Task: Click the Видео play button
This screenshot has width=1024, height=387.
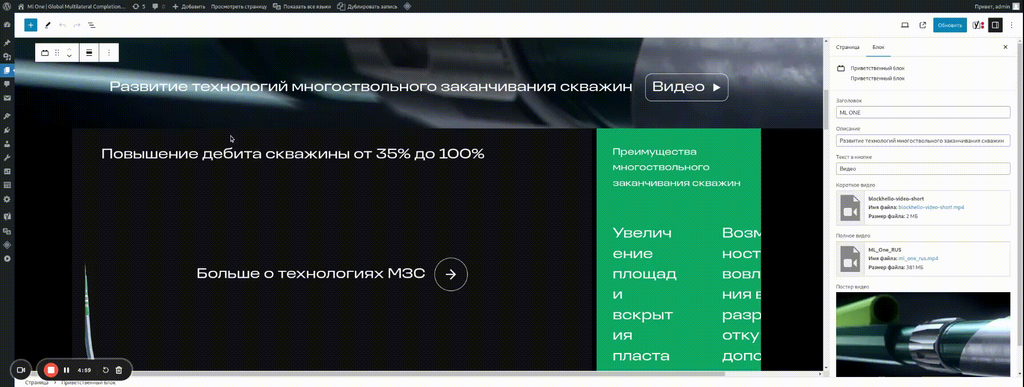Action: [686, 87]
